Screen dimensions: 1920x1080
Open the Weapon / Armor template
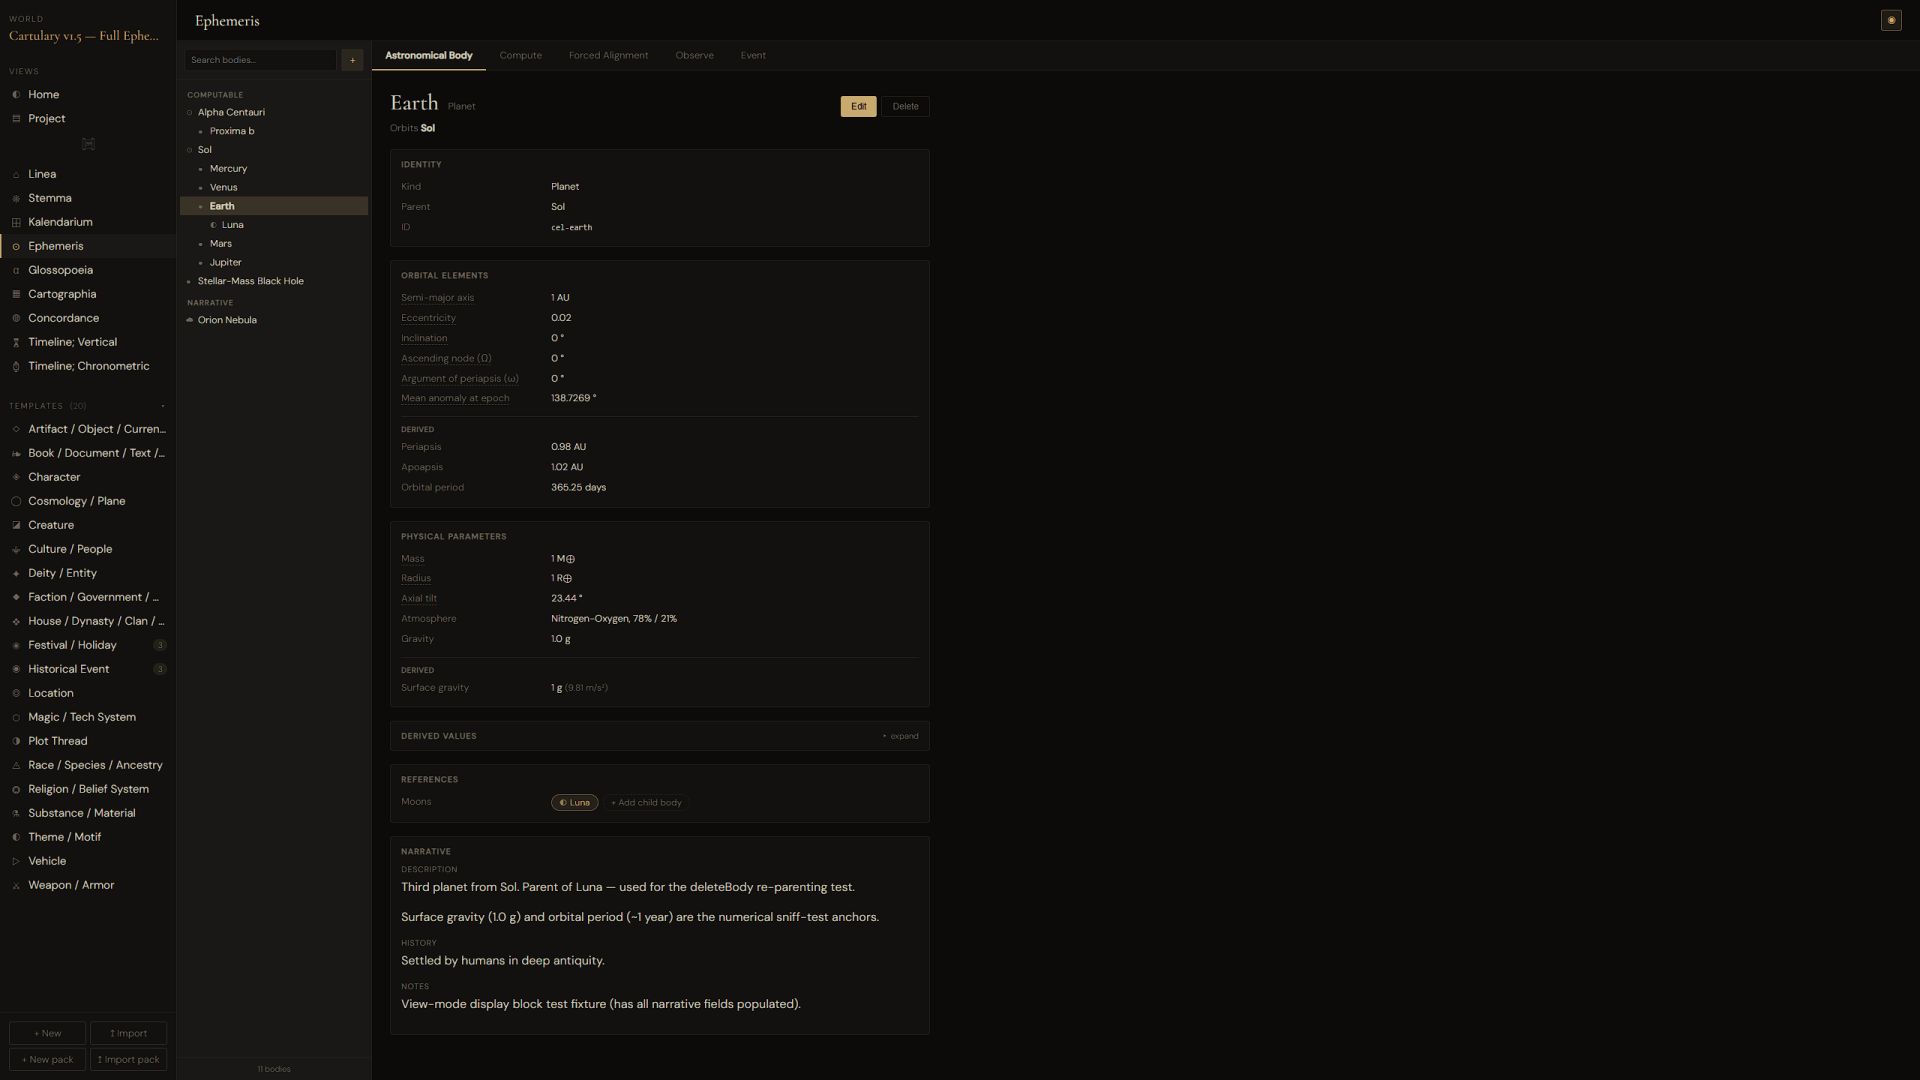(88, 886)
